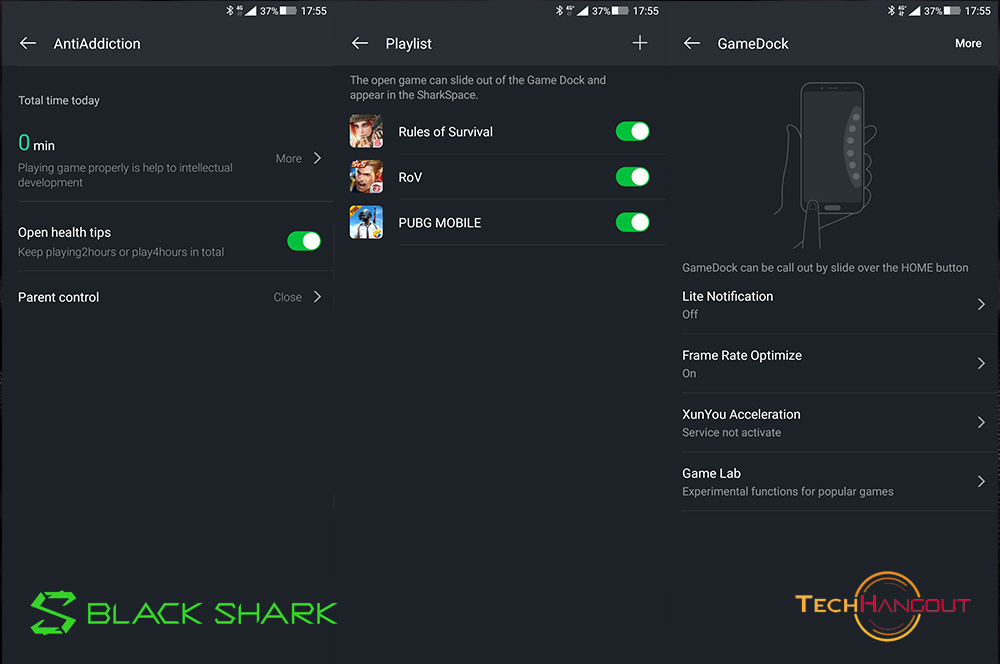Tap battery icon in Playlist status bar
This screenshot has height=664, width=1000.
coord(621,11)
